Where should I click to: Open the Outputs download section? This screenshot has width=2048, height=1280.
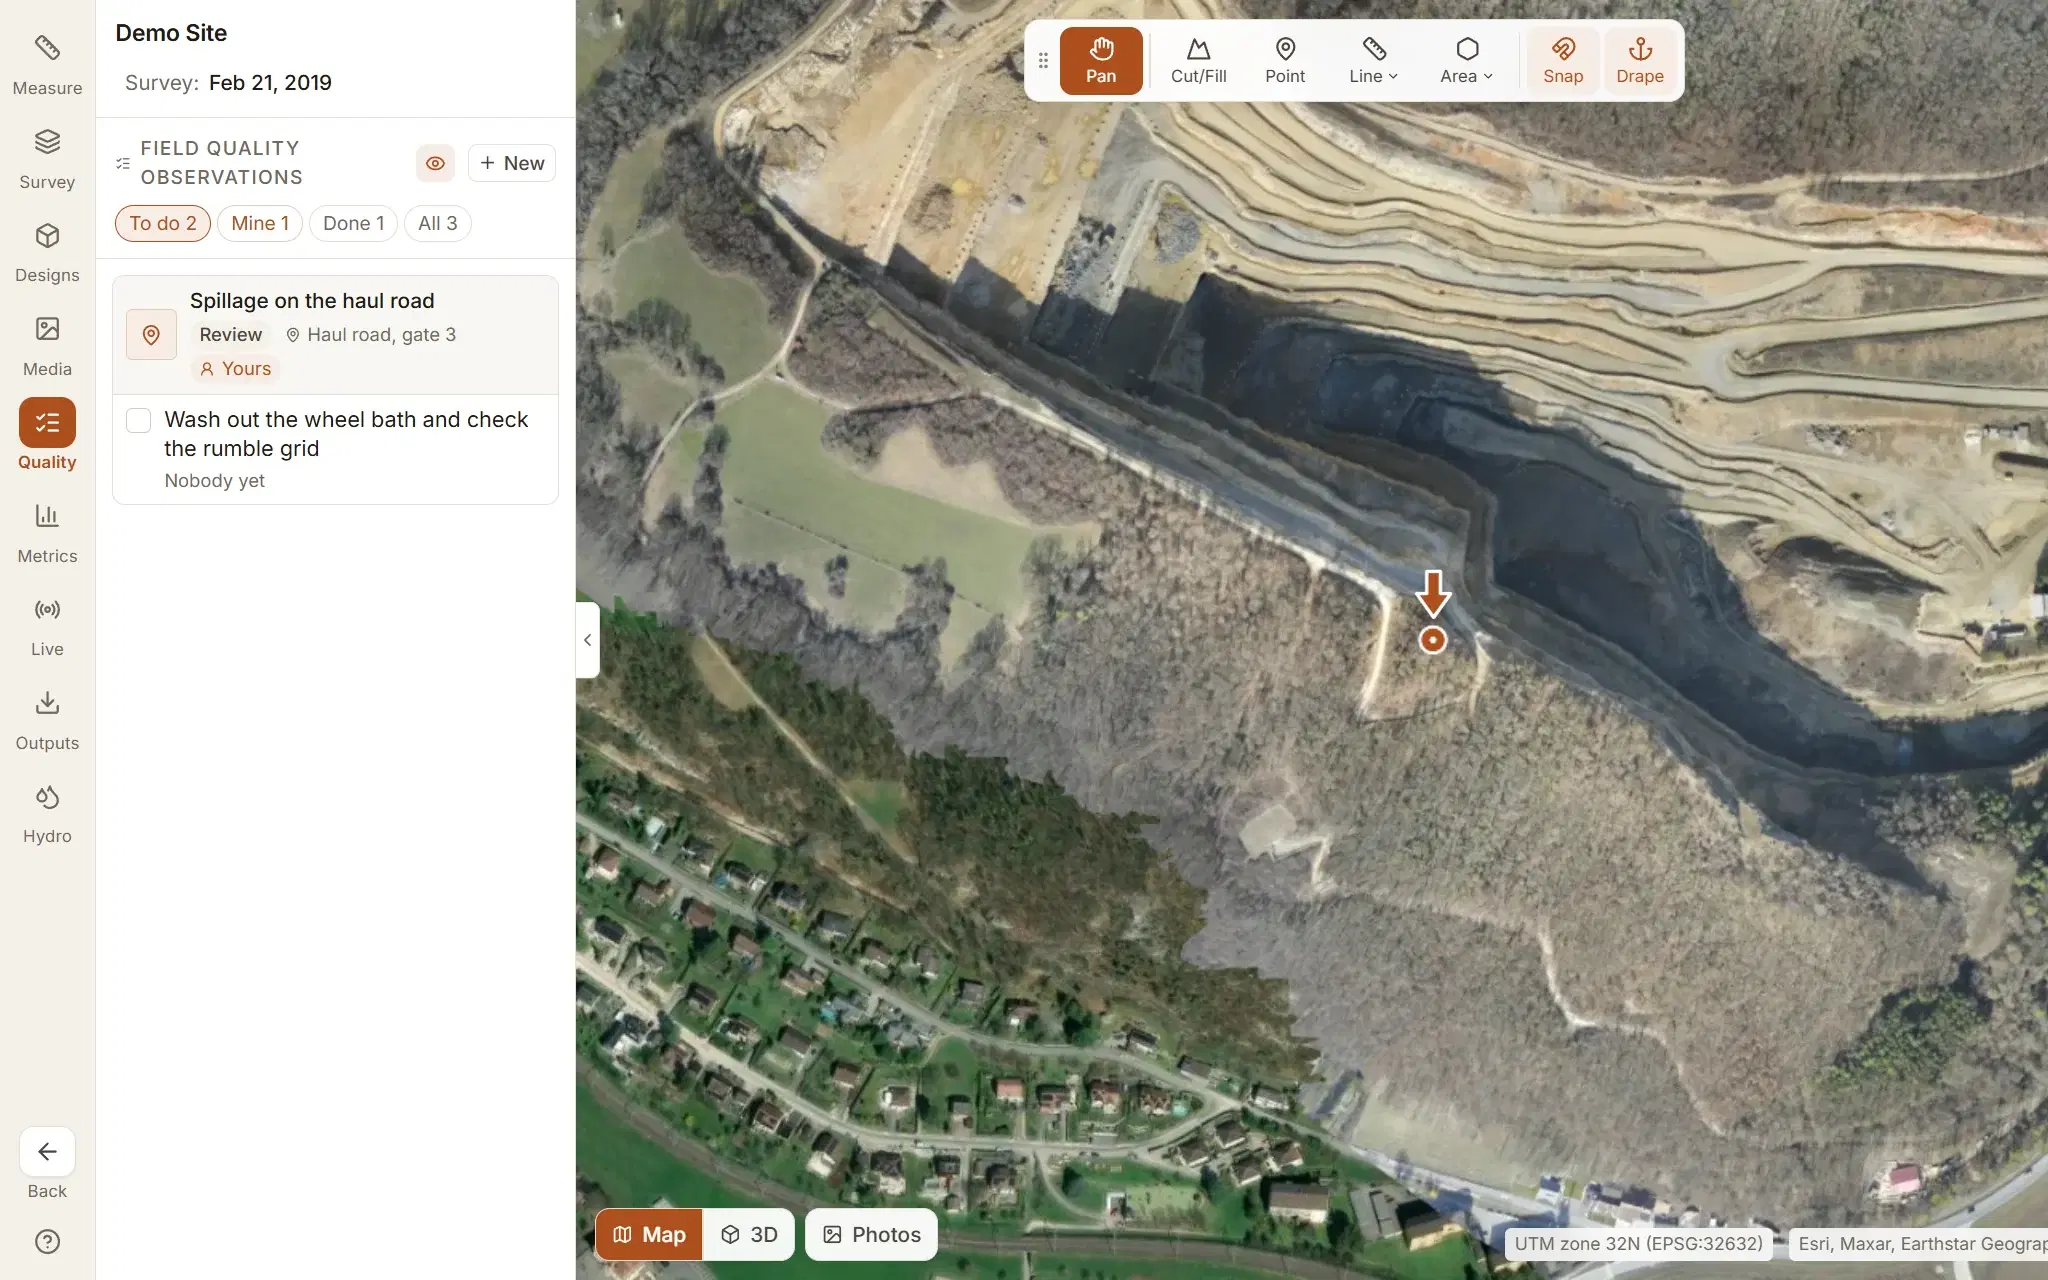tap(47, 720)
